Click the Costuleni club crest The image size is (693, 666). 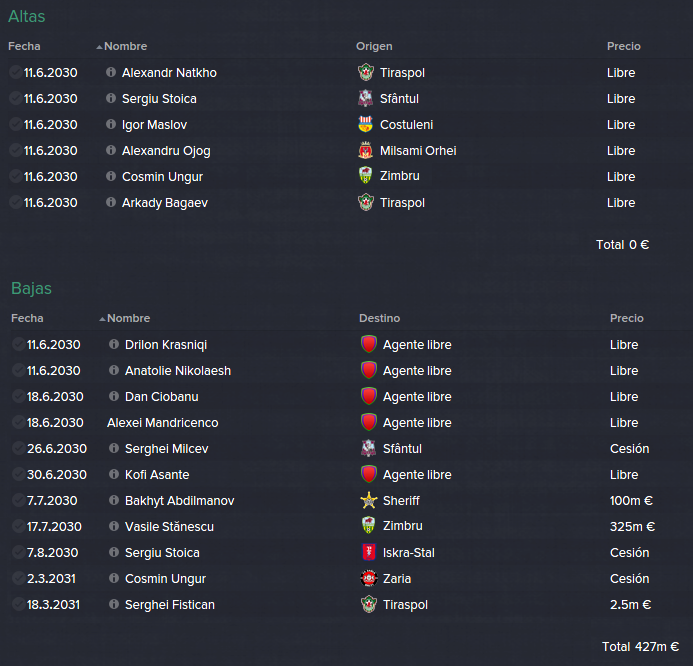[366, 124]
